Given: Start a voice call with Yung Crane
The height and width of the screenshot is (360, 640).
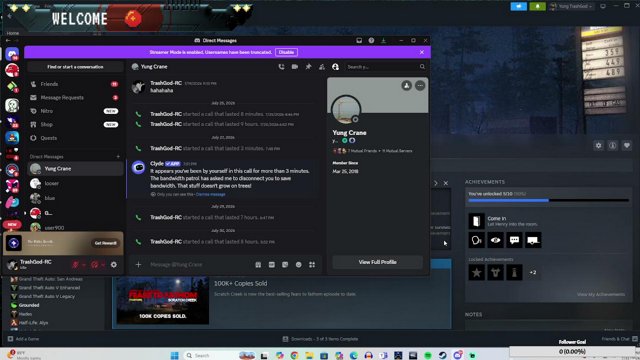Looking at the screenshot, I should tap(281, 67).
